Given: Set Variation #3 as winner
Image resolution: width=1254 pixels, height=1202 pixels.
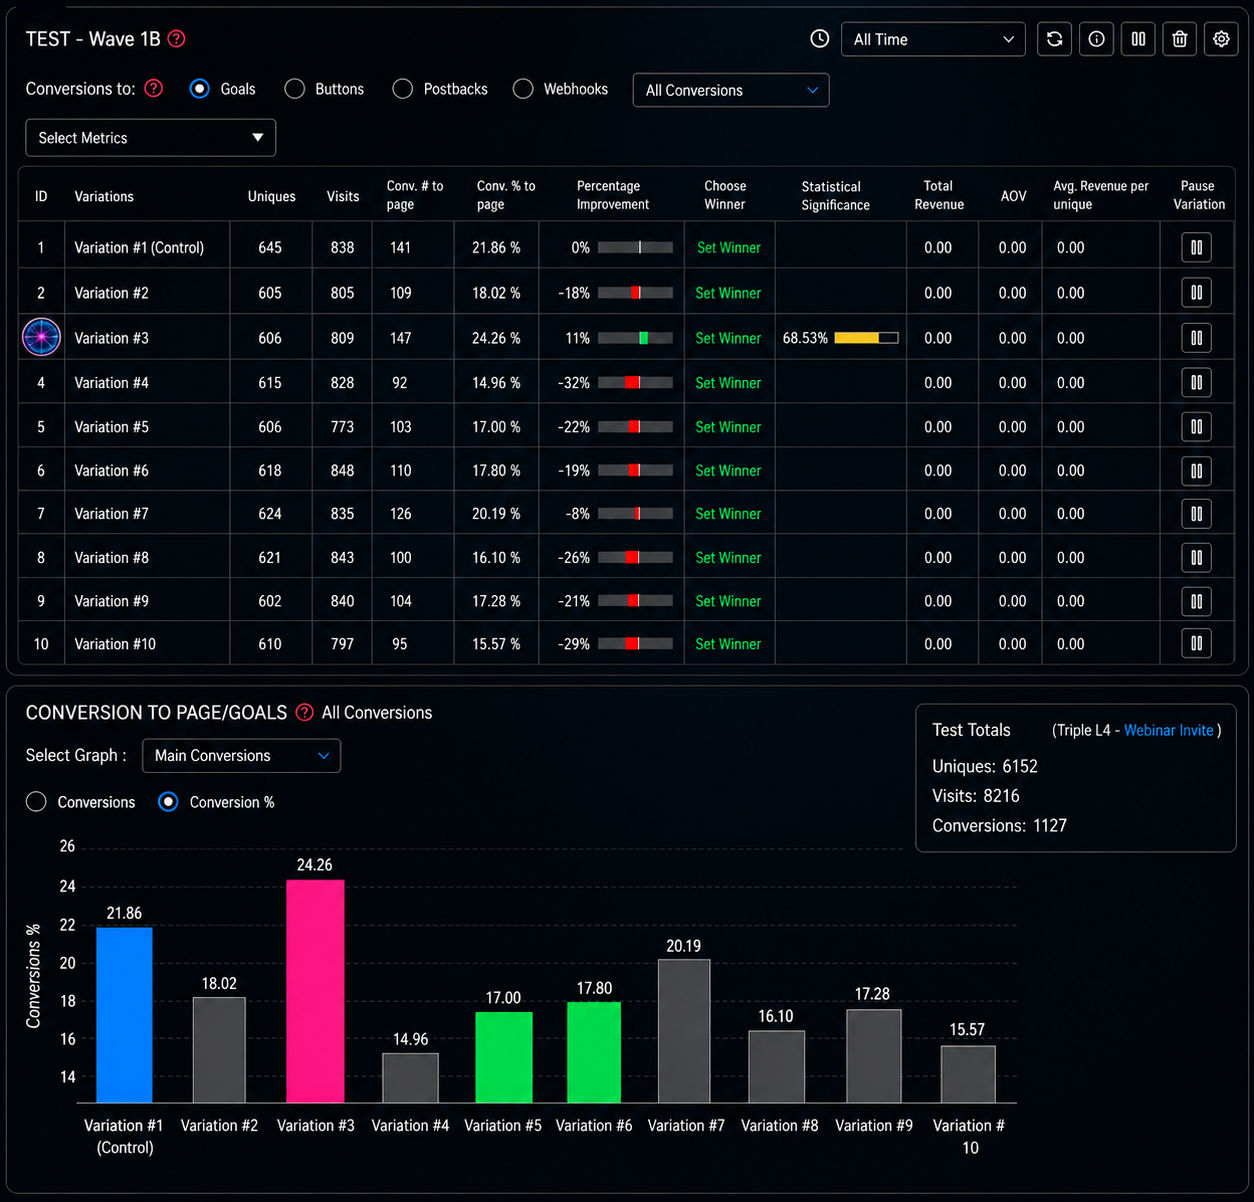Looking at the screenshot, I should [x=728, y=338].
